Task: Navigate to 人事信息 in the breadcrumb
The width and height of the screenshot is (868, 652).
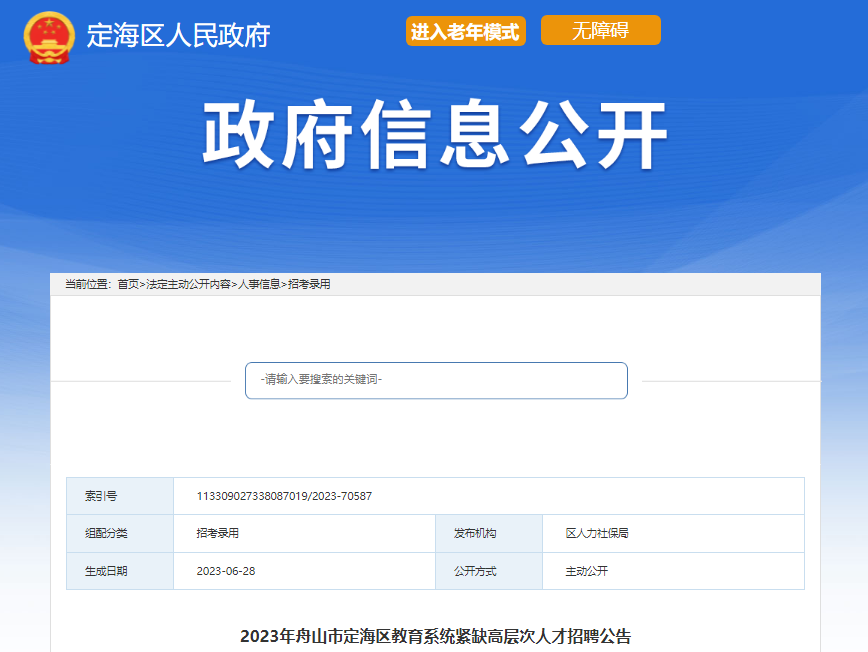Action: coord(259,285)
